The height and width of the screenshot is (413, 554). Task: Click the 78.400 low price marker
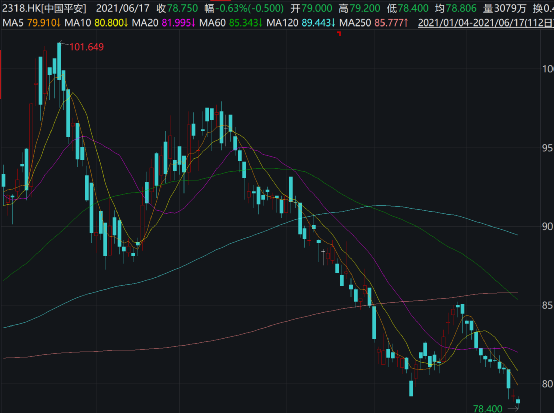[488, 409]
